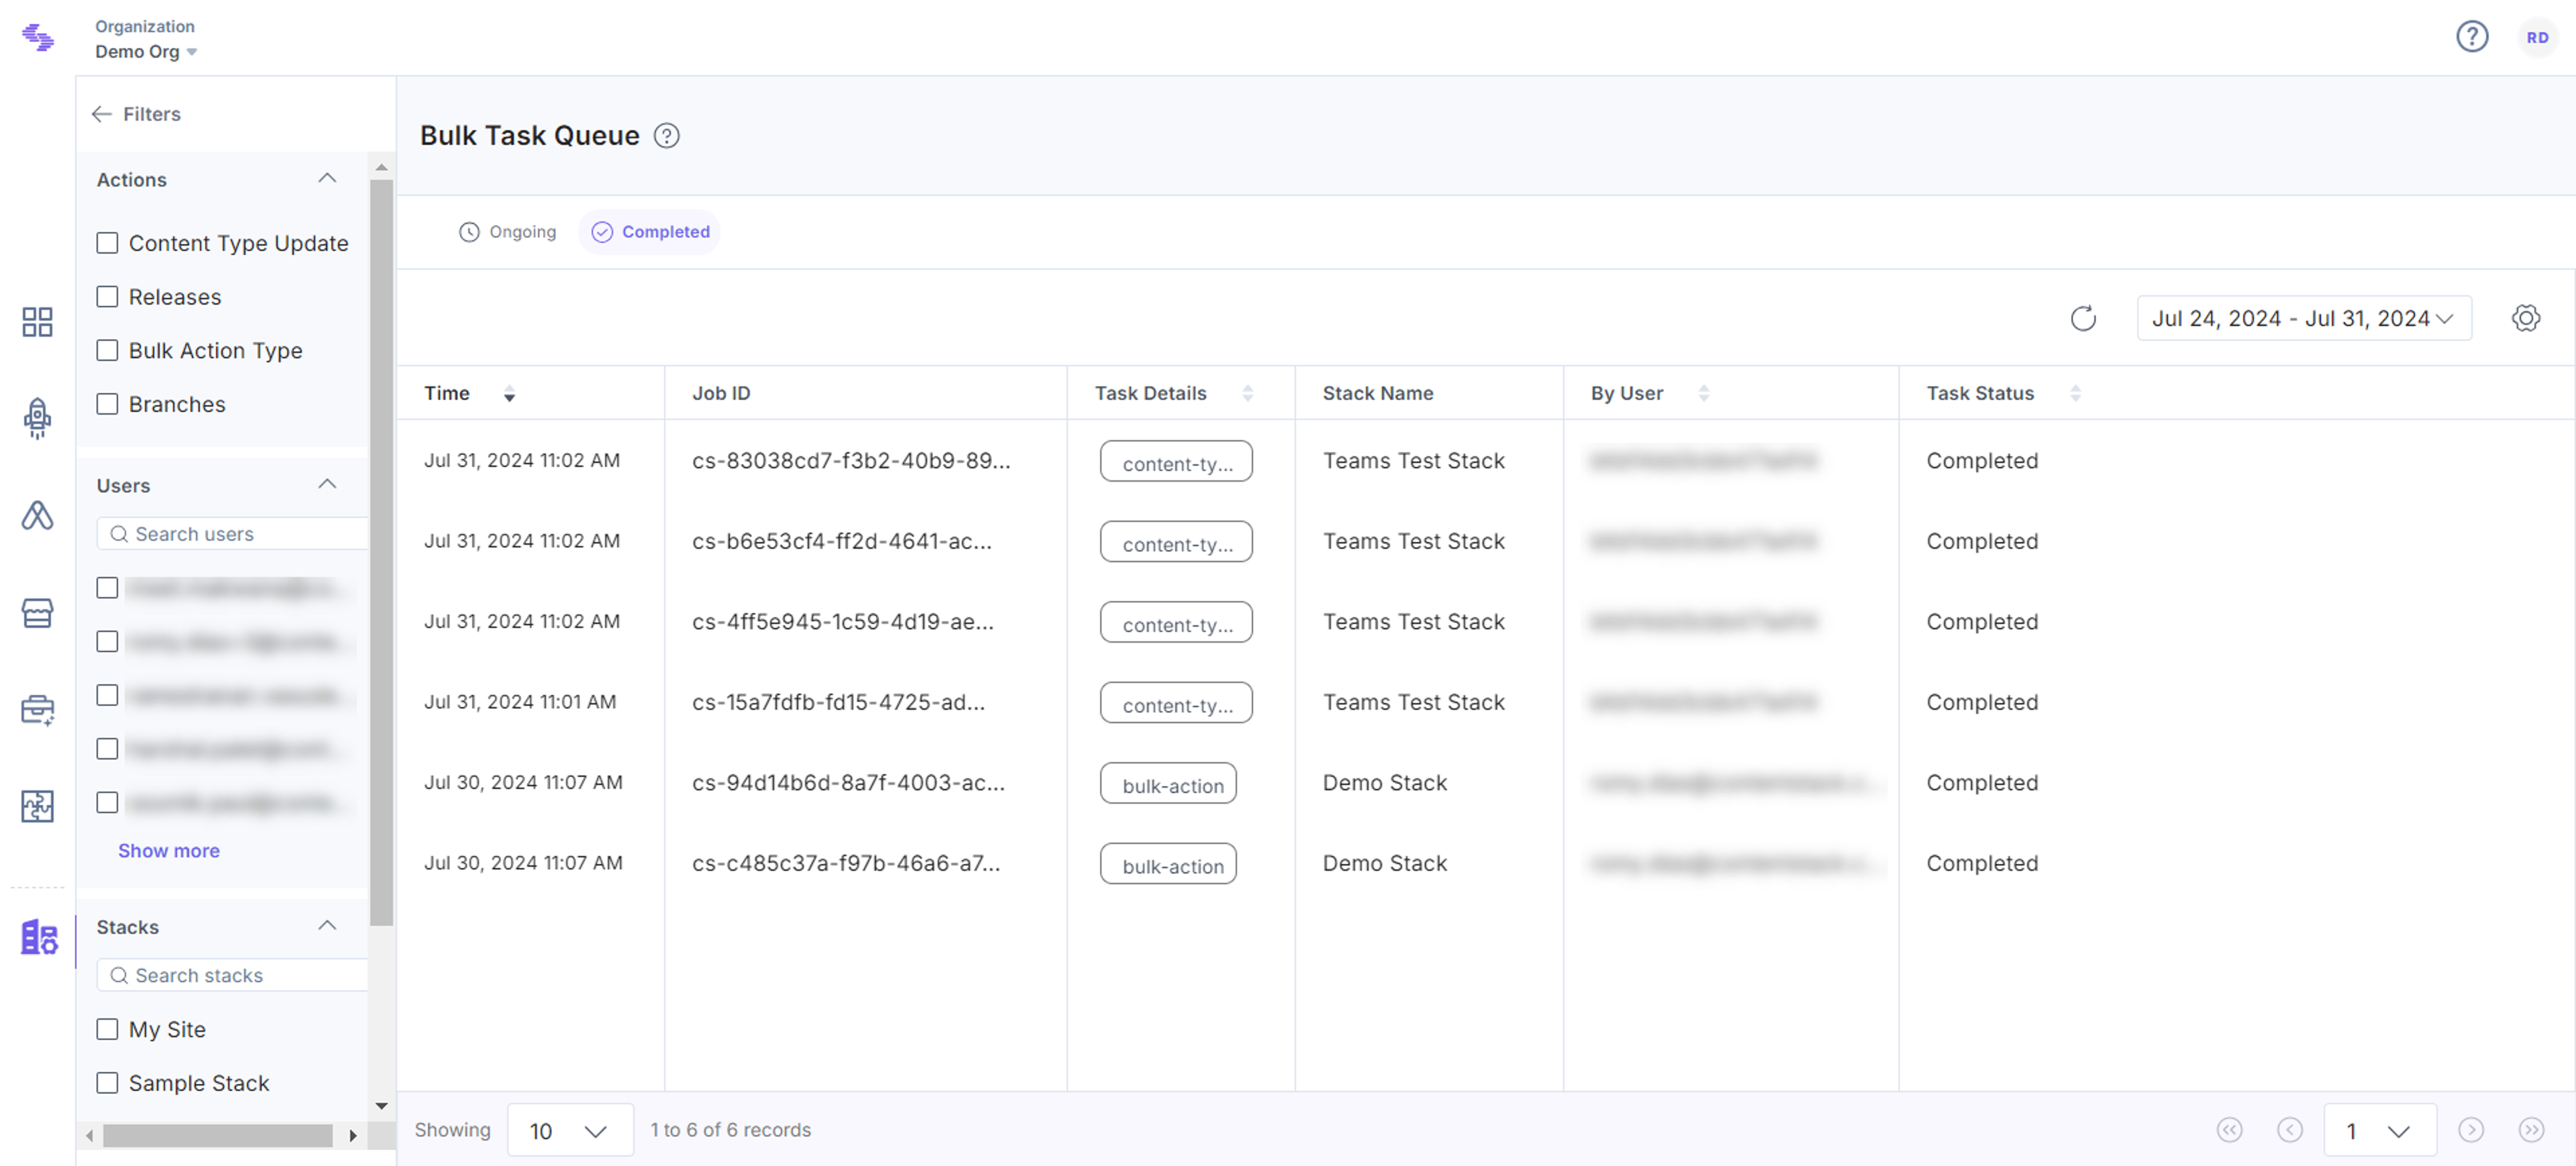This screenshot has height=1166, width=2576.
Task: Click Demo Stack in the Jul 30 first row
Action: coord(1384,783)
